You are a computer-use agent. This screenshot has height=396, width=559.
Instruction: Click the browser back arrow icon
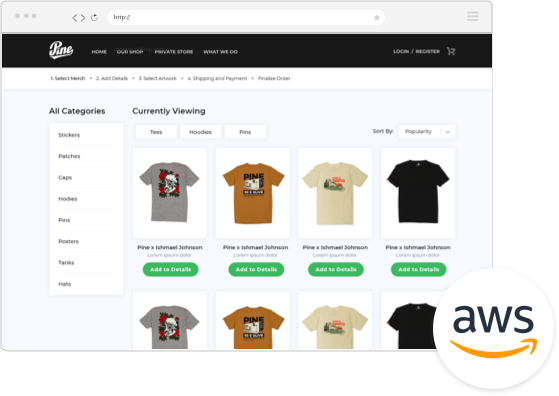[75, 17]
